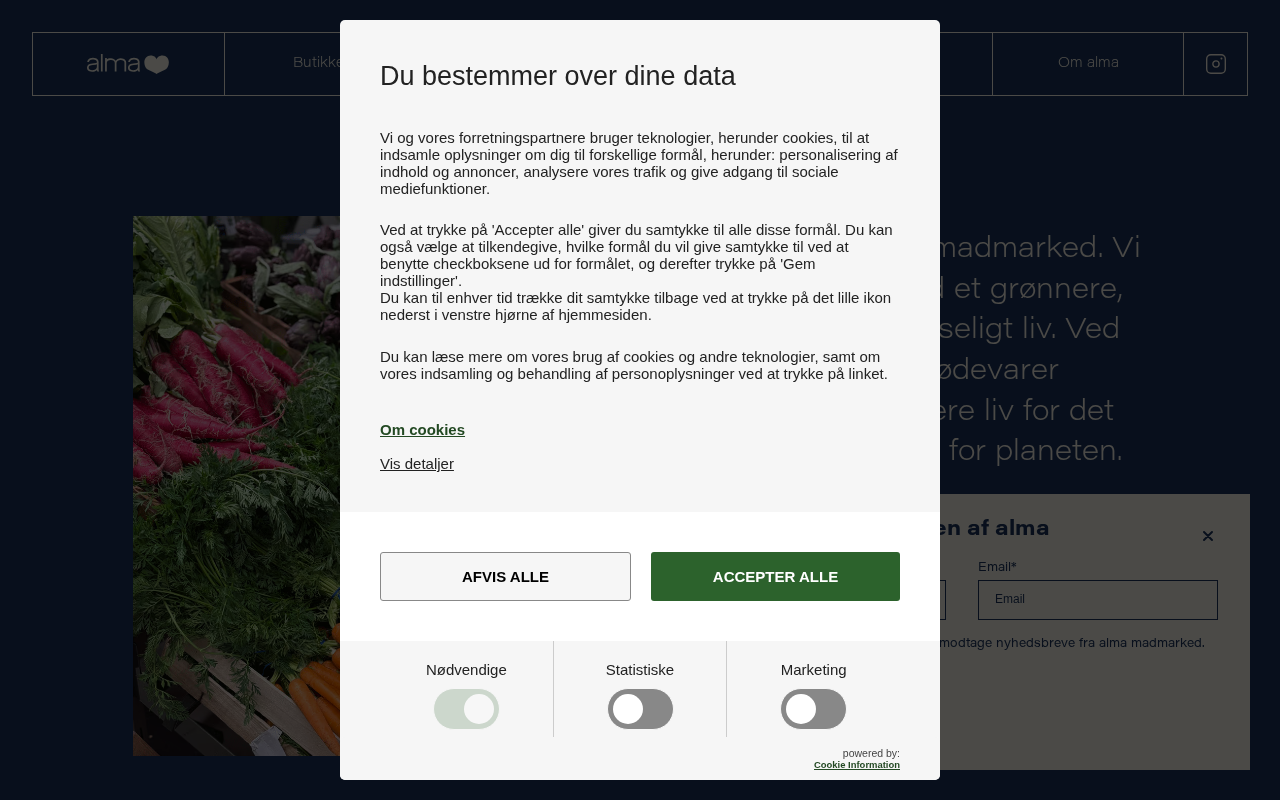Click the Du bestemmer over dine data heading

pyautogui.click(x=558, y=76)
